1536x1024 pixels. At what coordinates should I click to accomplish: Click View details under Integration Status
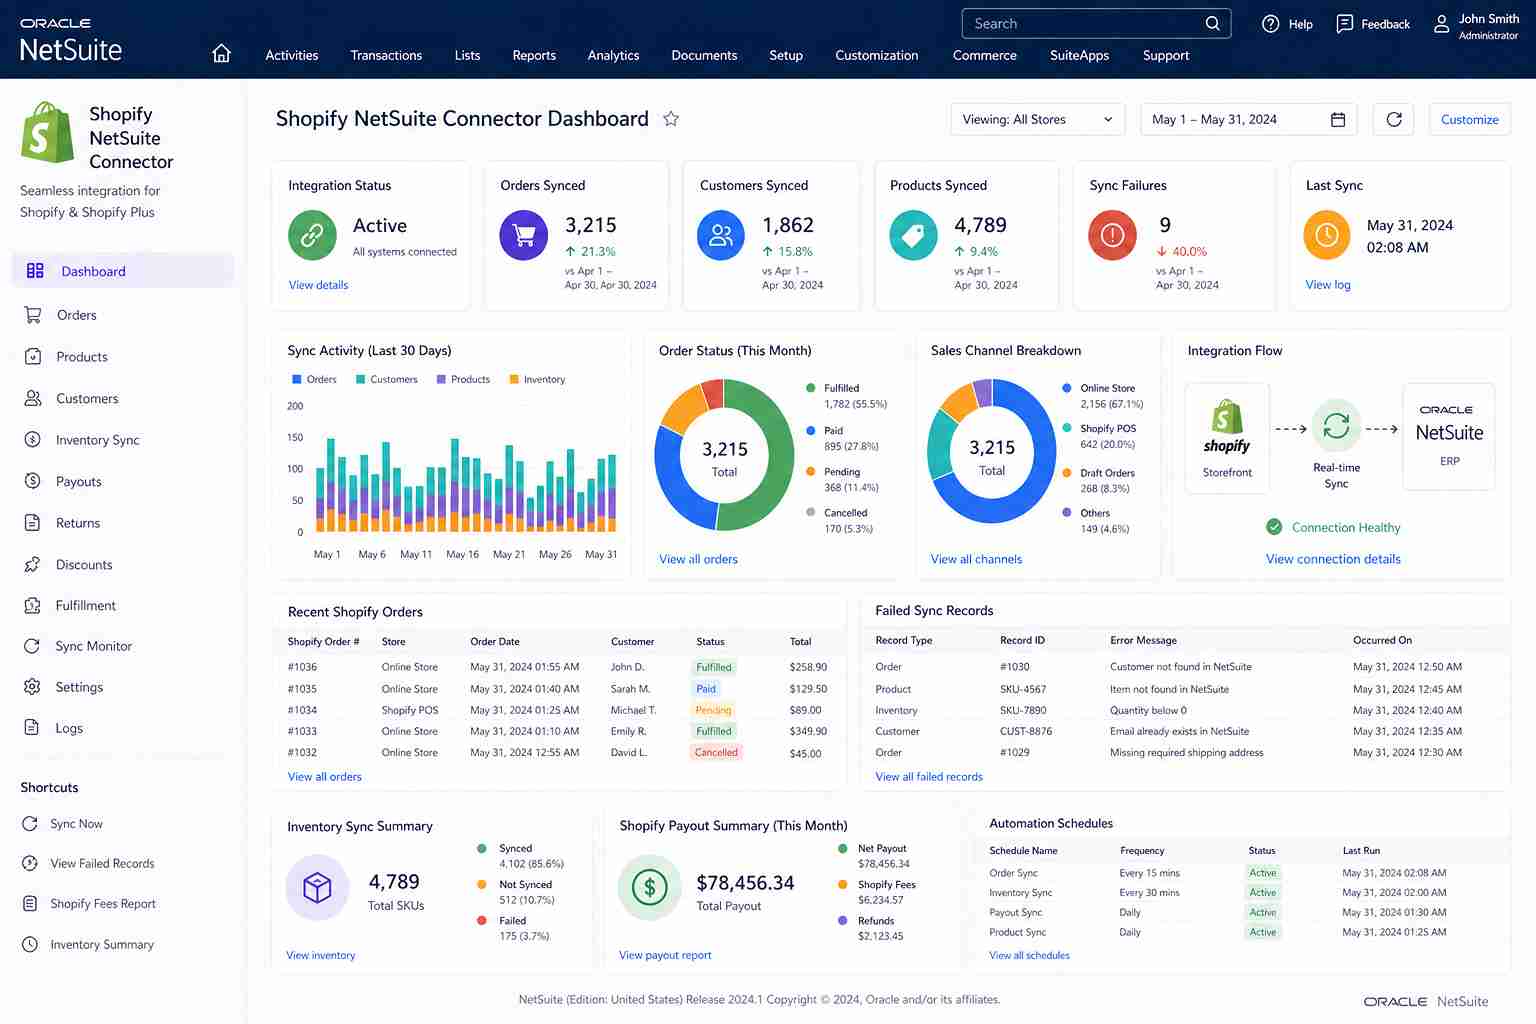[318, 285]
